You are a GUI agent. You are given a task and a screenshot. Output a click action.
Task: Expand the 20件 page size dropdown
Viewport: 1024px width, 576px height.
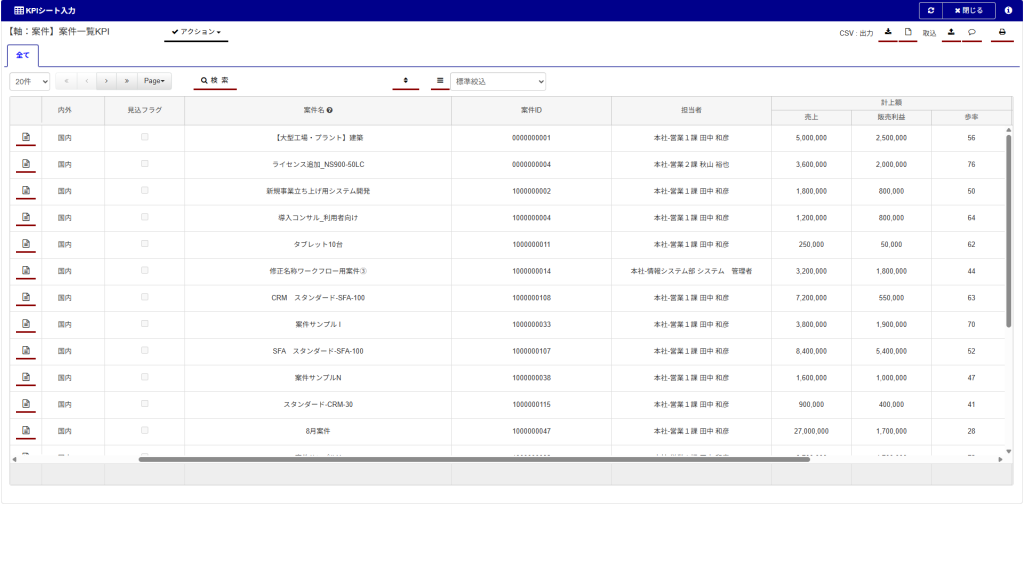click(x=30, y=81)
